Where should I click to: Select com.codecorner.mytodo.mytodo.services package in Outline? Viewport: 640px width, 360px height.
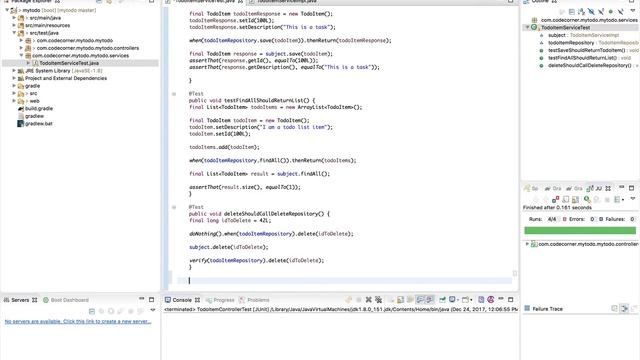589,20
